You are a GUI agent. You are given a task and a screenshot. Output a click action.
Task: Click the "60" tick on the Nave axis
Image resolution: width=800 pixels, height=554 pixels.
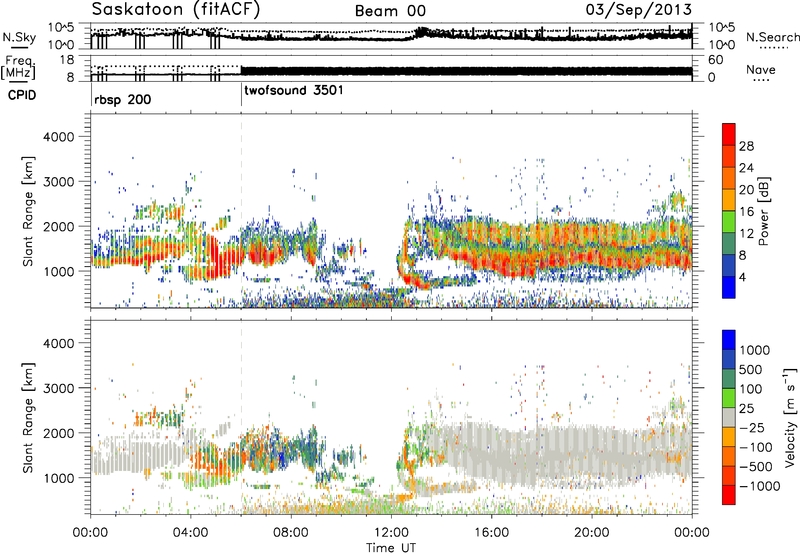click(x=716, y=60)
